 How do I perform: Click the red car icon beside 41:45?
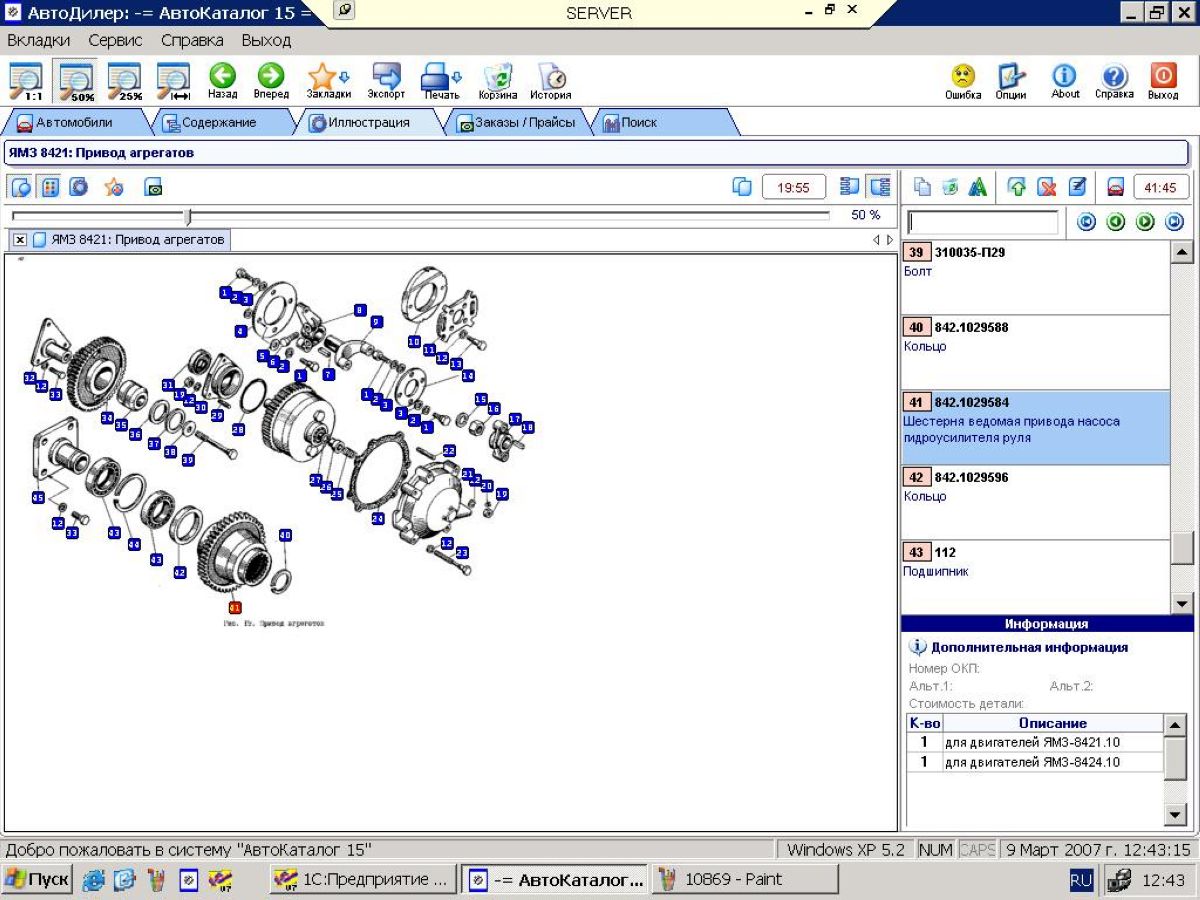click(x=1115, y=187)
